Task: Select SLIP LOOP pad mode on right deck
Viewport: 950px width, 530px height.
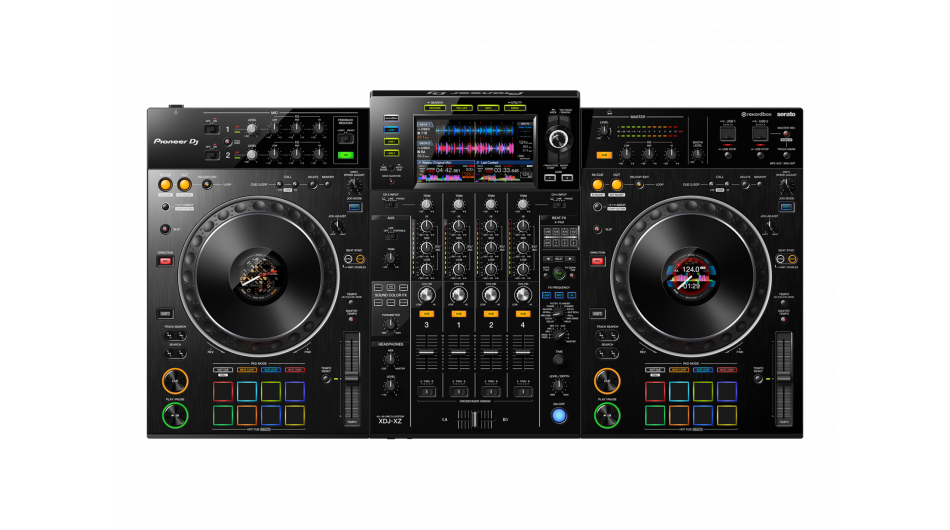Action: [703, 369]
